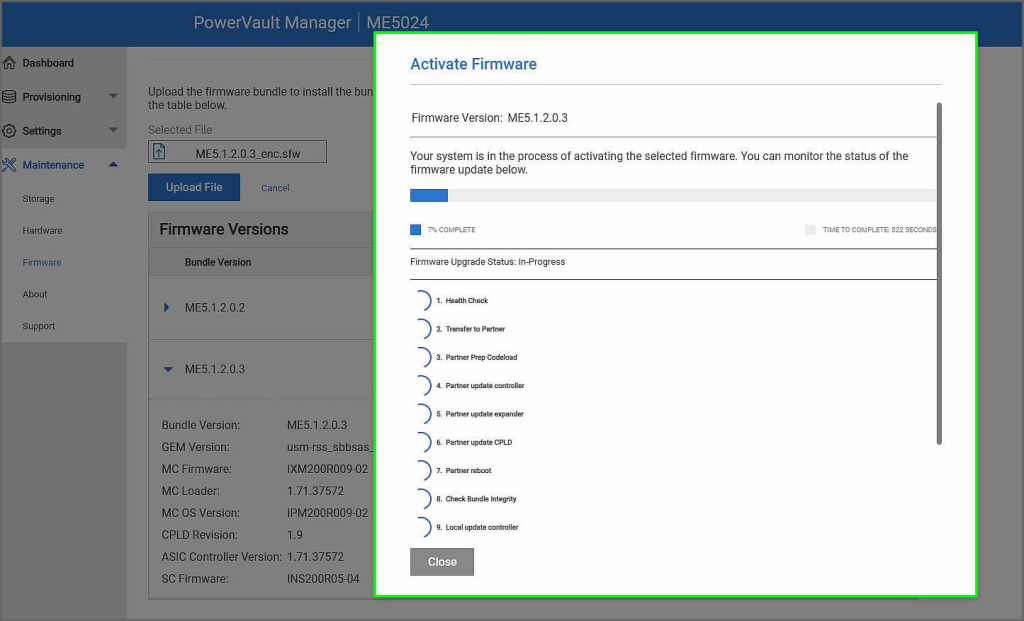Click the Upload File button
The height and width of the screenshot is (621, 1024).
pyautogui.click(x=194, y=187)
